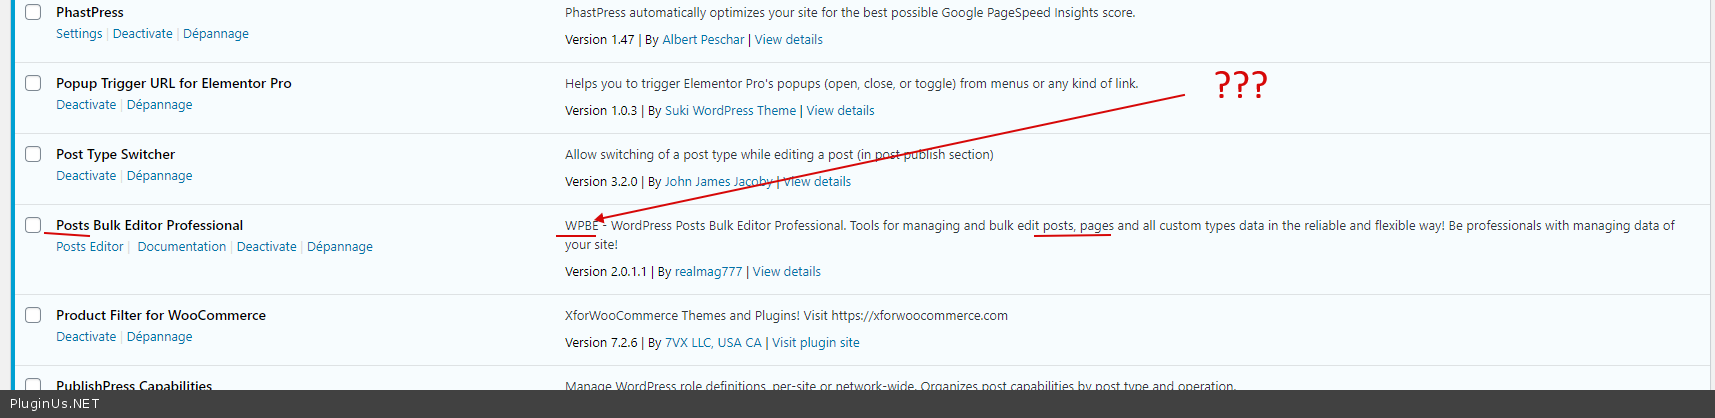Open 7VX LLC, USA CA author link
Image resolution: width=1715 pixels, height=418 pixels.
click(x=713, y=343)
